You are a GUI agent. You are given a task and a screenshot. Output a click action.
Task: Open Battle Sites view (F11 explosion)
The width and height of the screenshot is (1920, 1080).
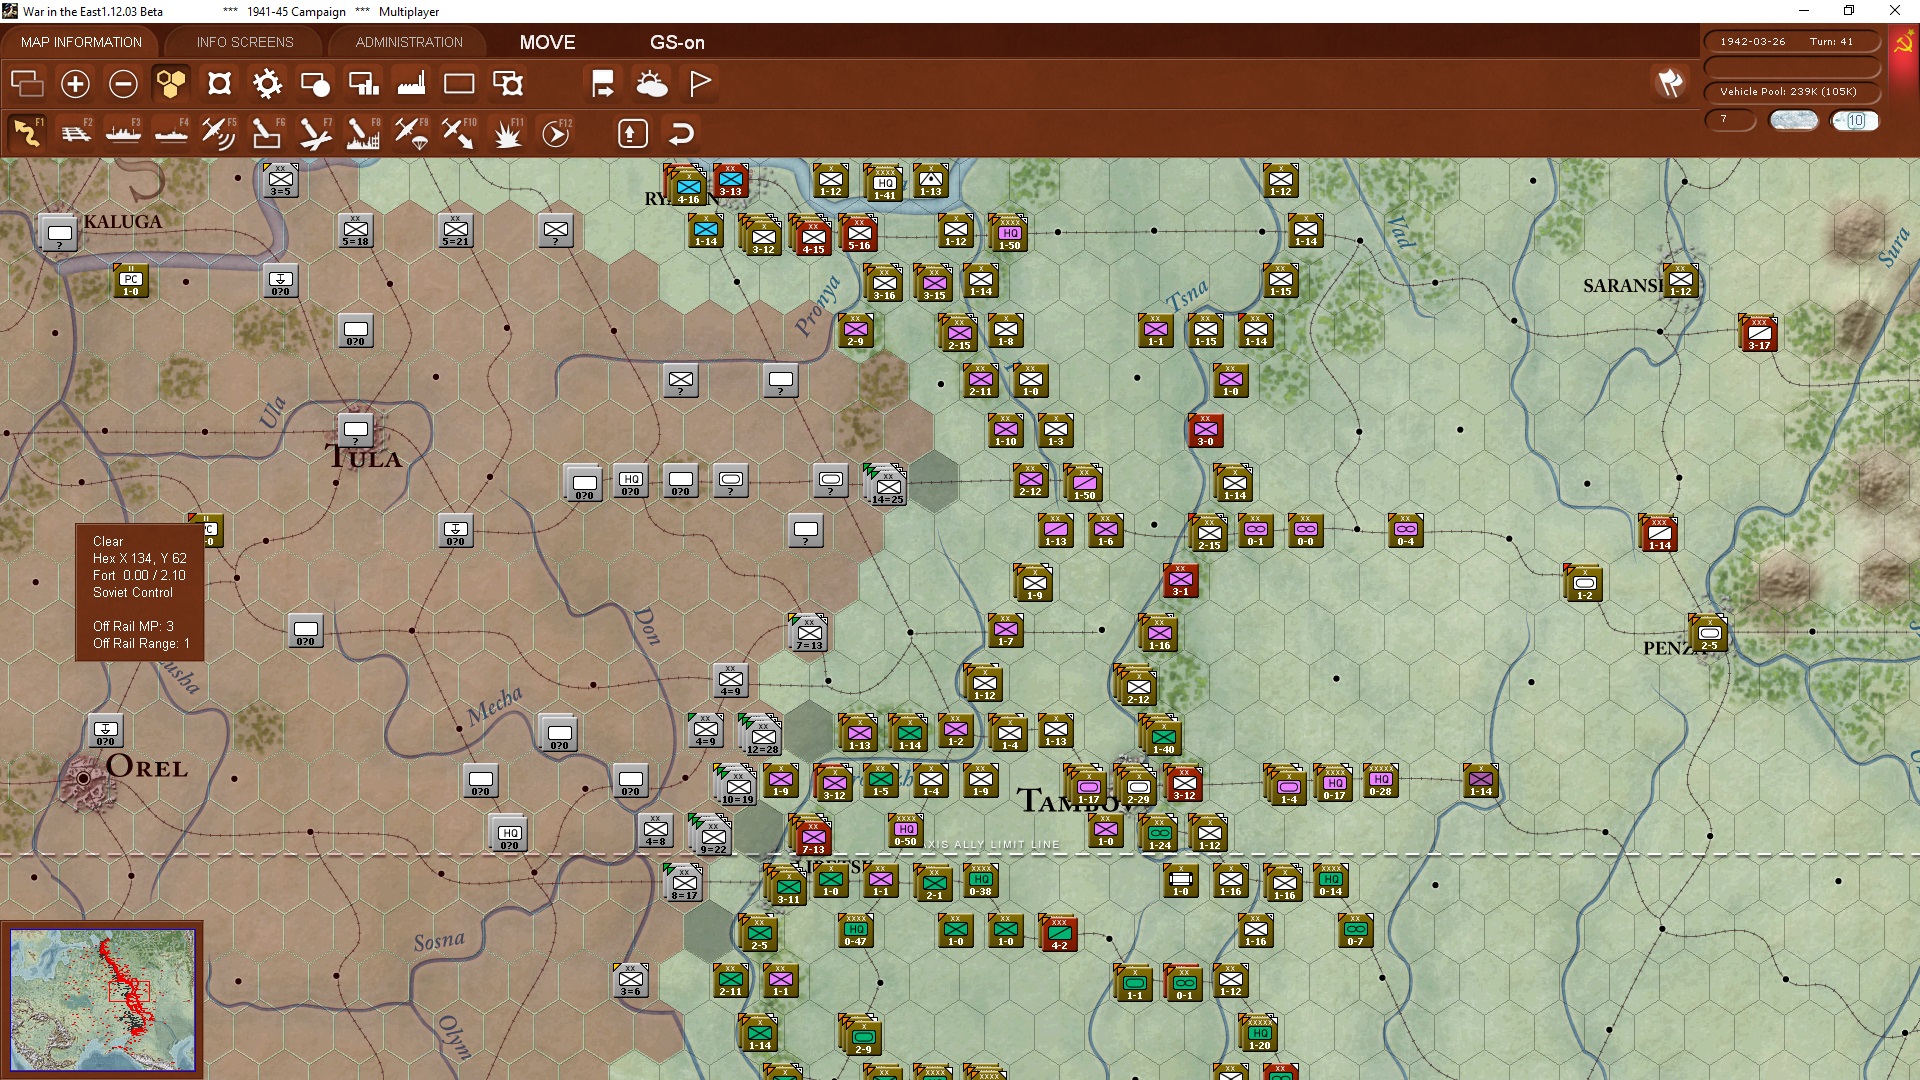(507, 133)
